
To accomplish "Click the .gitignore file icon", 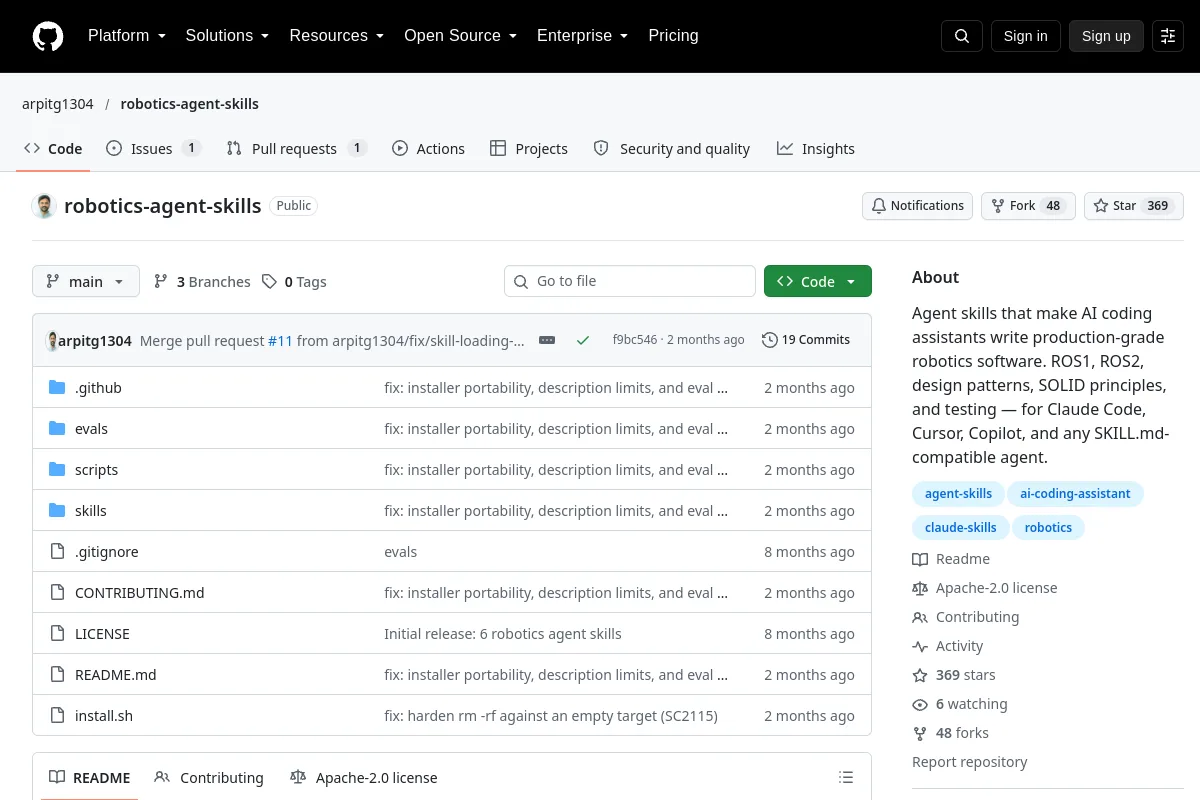I will (x=57, y=551).
